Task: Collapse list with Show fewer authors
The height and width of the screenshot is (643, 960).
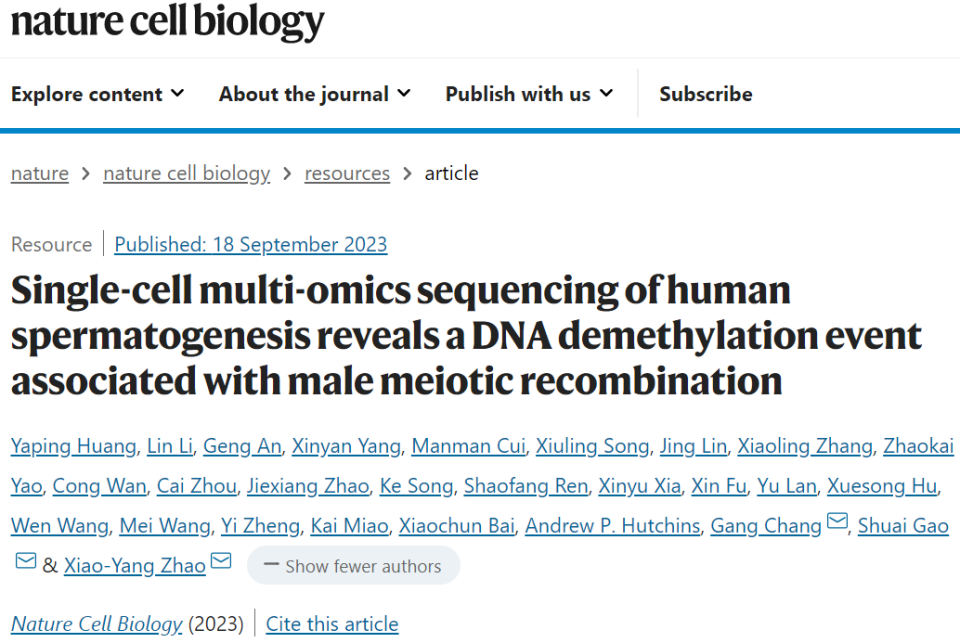Action: 353,566
